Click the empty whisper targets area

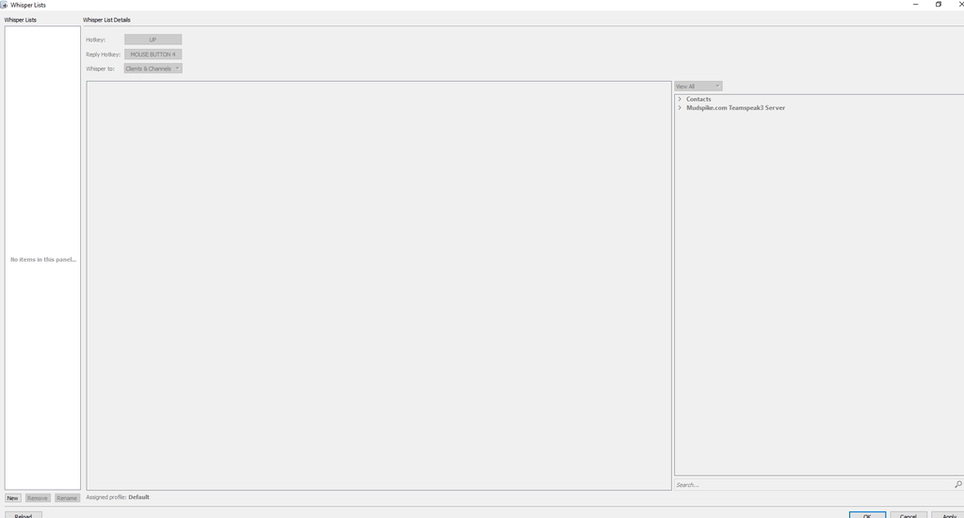pyautogui.click(x=378, y=285)
